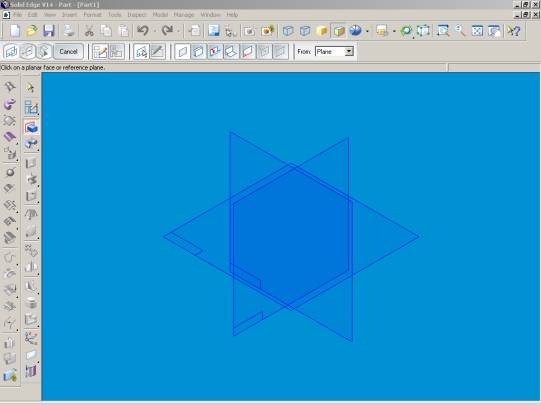Expand the render mode dropdown arrow

coord(367,31)
